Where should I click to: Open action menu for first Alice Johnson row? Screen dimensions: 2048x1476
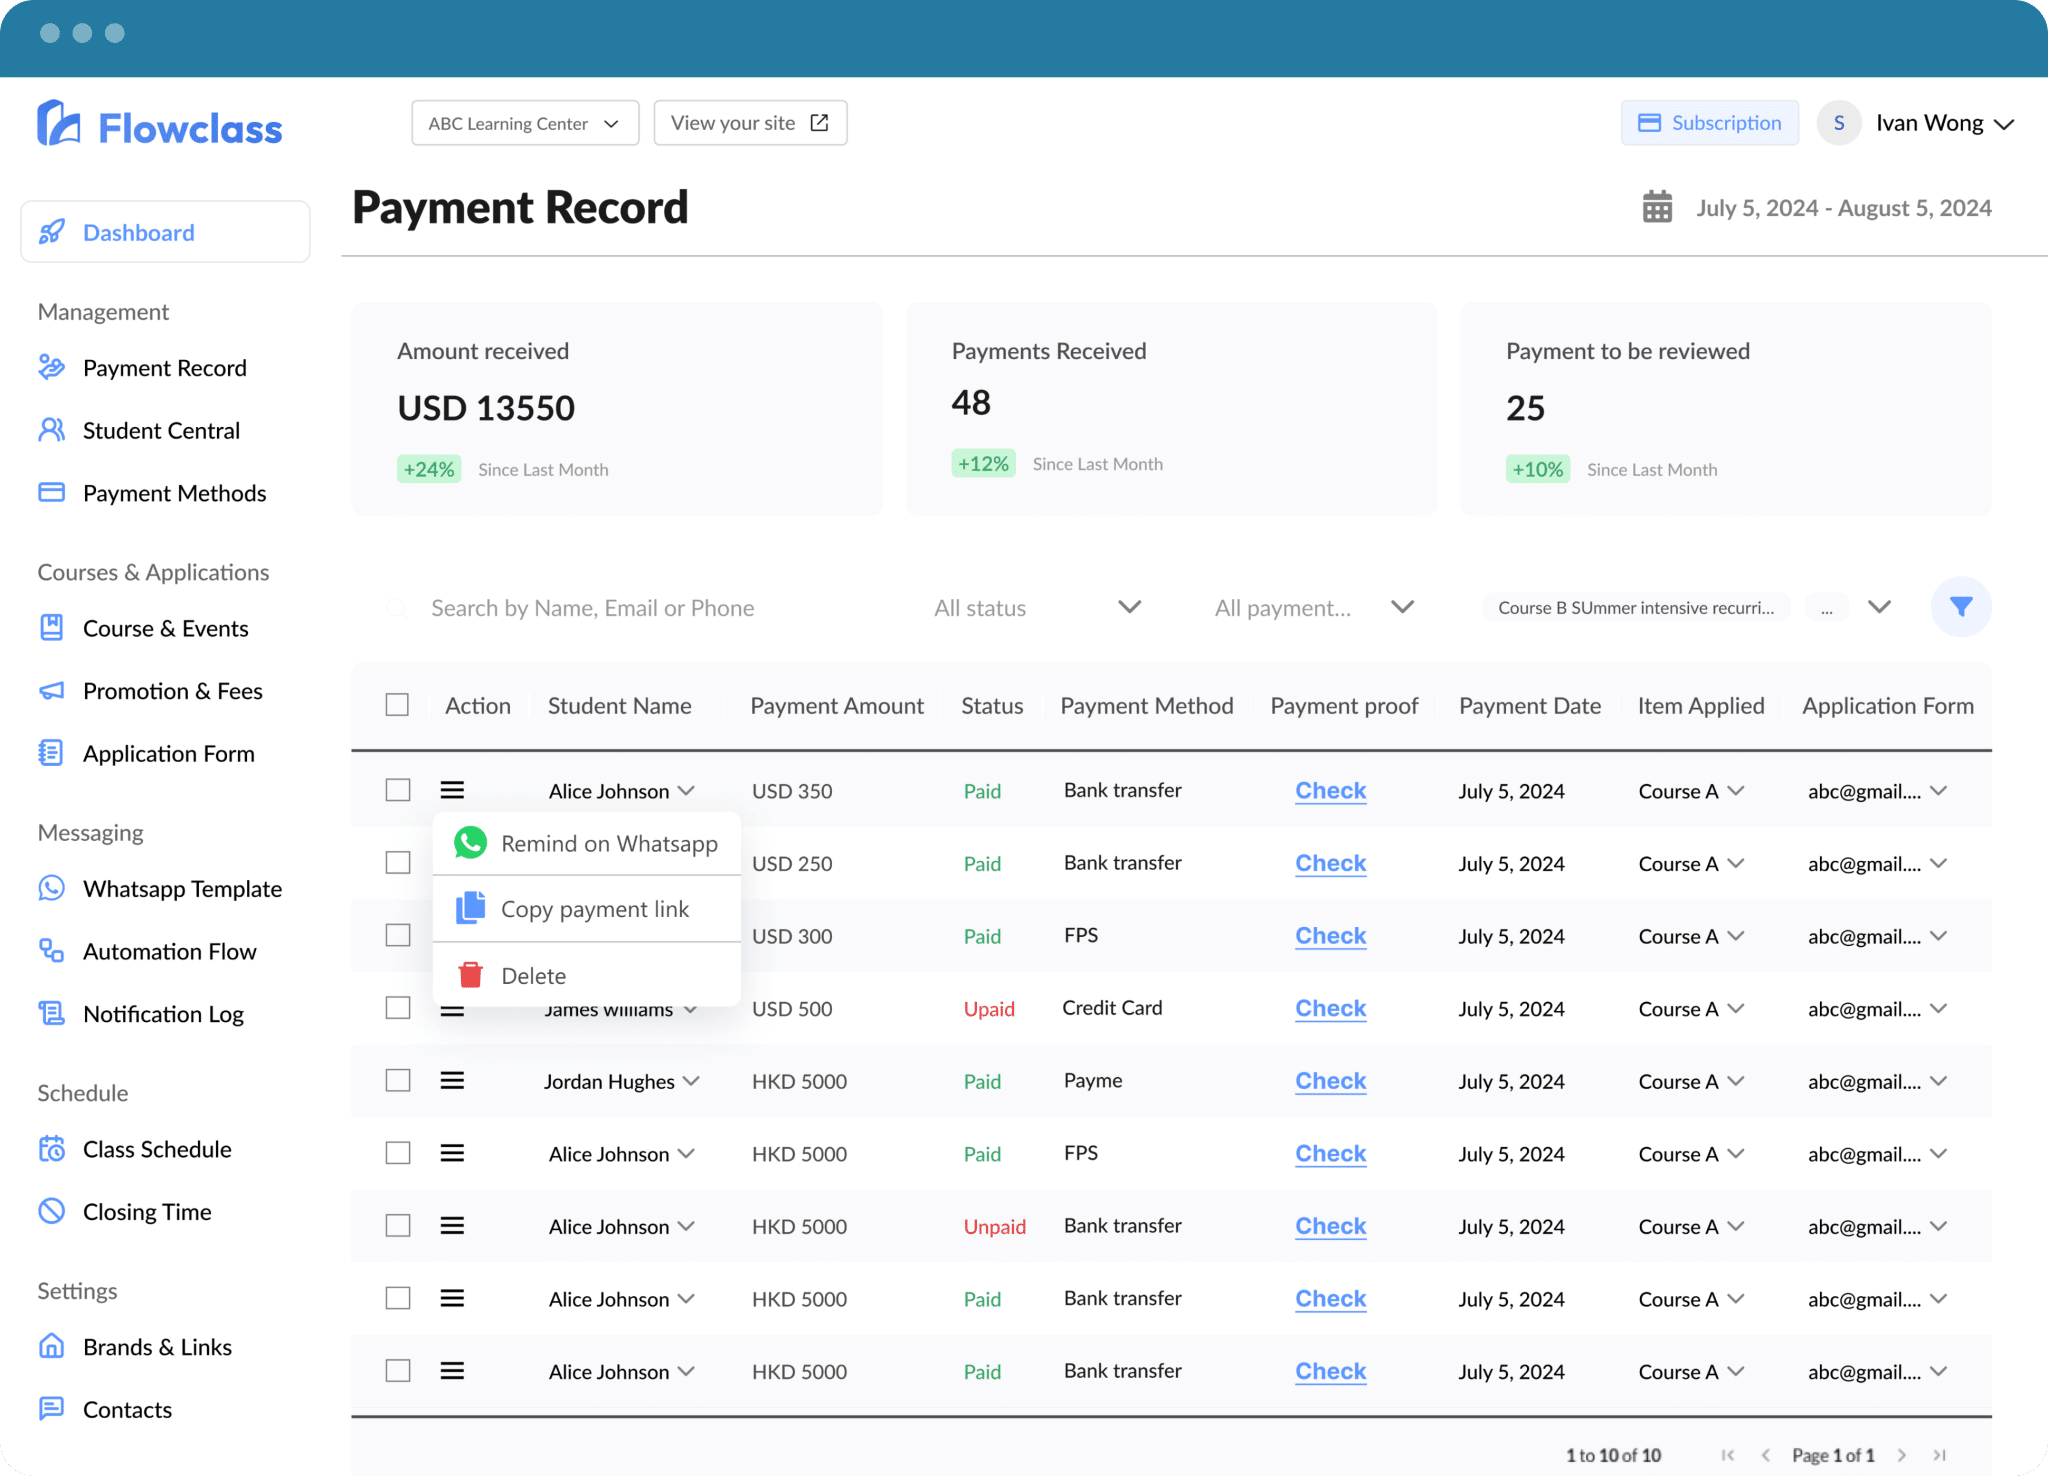pos(452,790)
